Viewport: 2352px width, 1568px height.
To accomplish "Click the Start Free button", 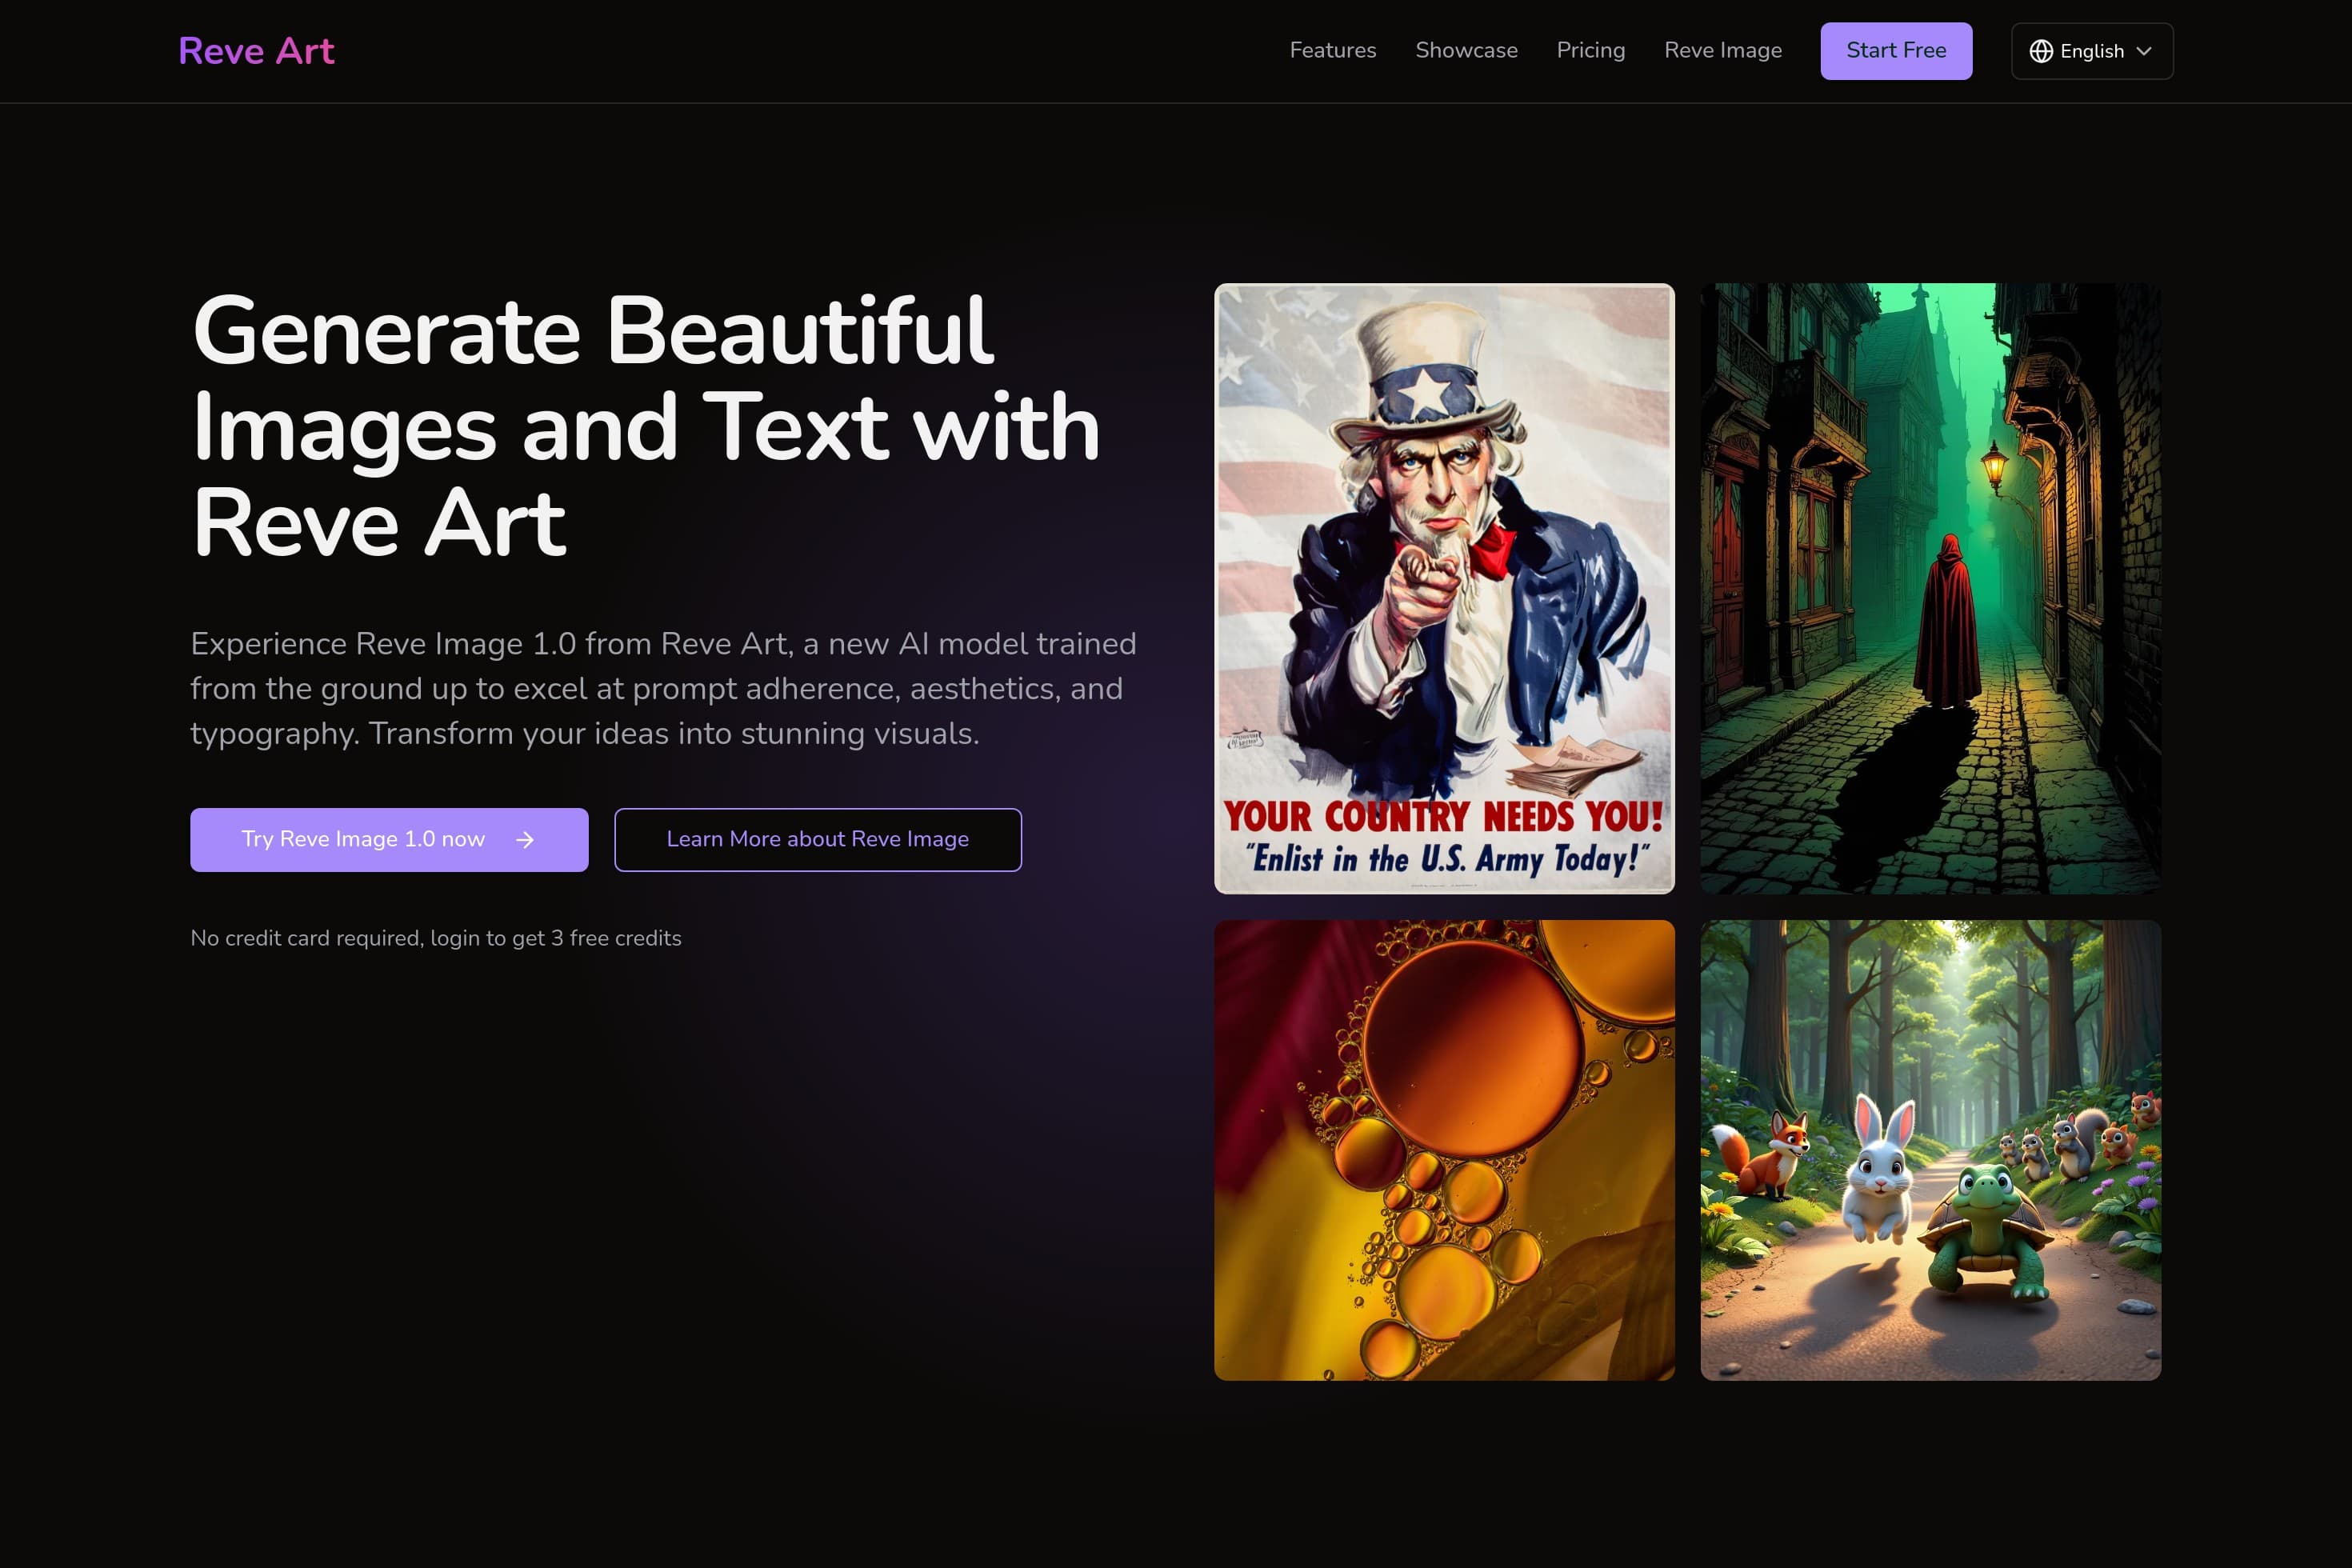I will click(1895, 50).
